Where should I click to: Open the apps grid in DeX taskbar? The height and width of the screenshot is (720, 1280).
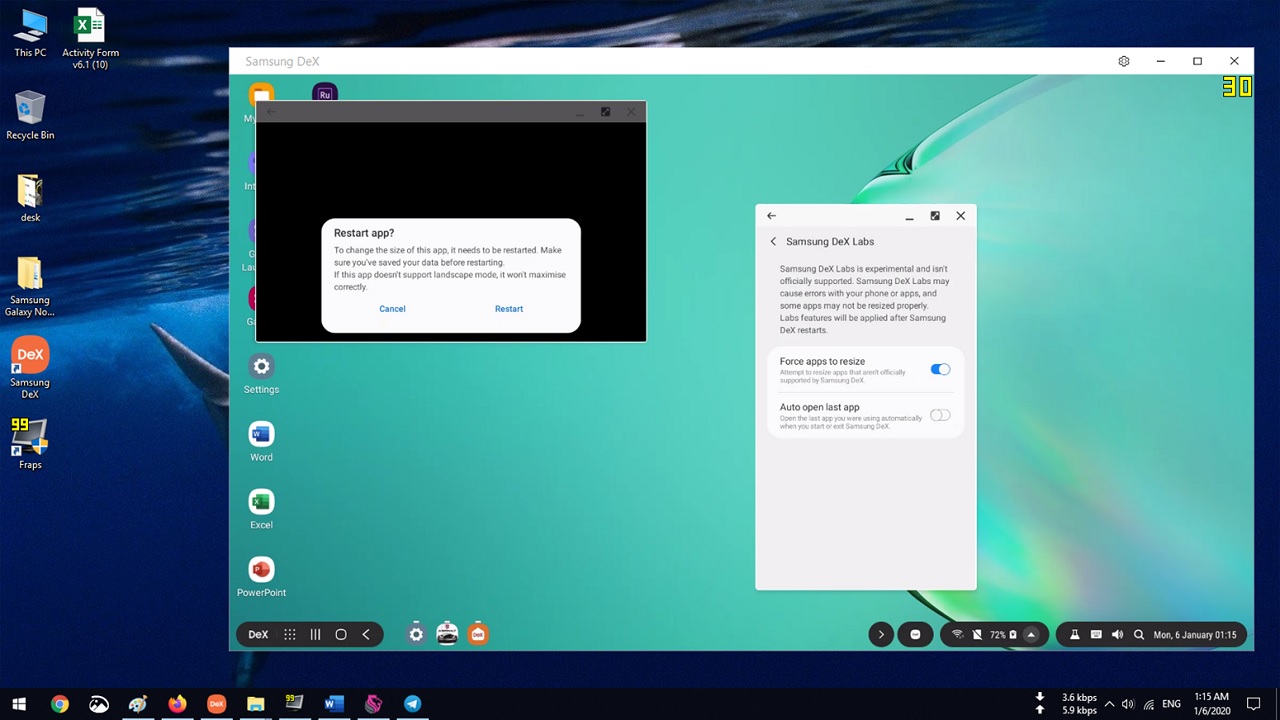[x=290, y=634]
